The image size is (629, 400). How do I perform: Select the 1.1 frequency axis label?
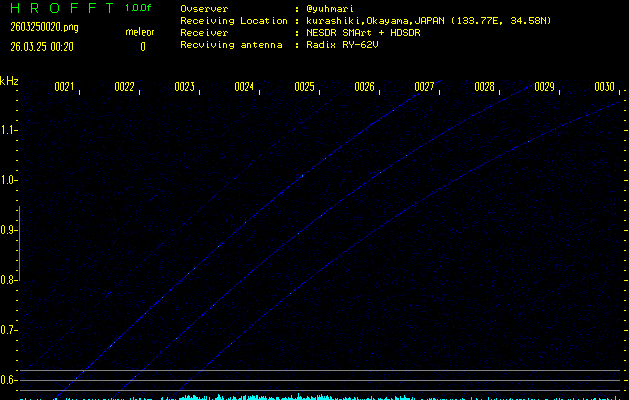click(x=9, y=130)
